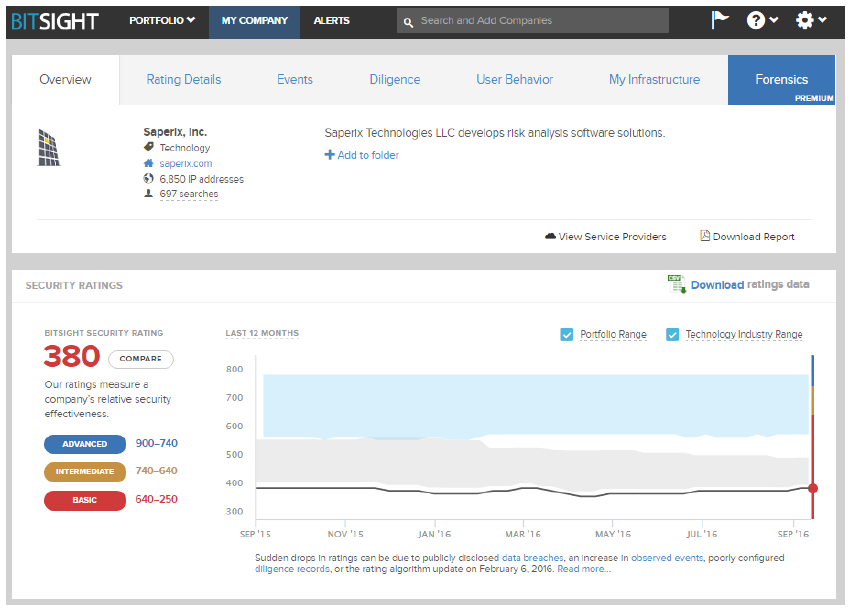Open the Forensics premium tab

(x=781, y=80)
